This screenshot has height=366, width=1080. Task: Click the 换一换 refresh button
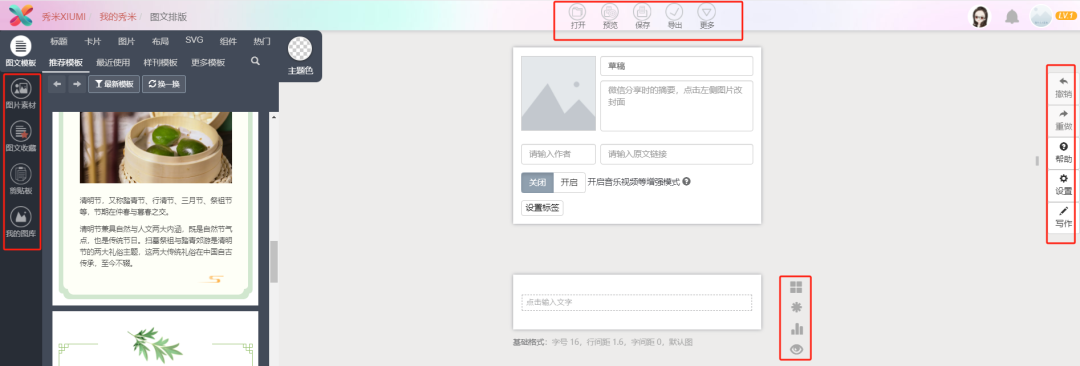point(164,84)
